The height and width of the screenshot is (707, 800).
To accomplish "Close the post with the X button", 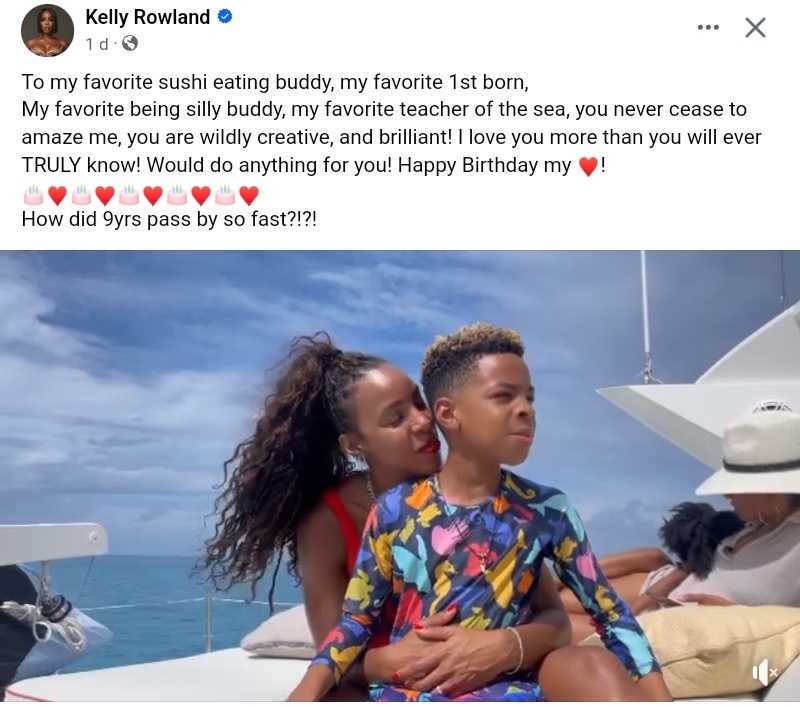I will (755, 28).
